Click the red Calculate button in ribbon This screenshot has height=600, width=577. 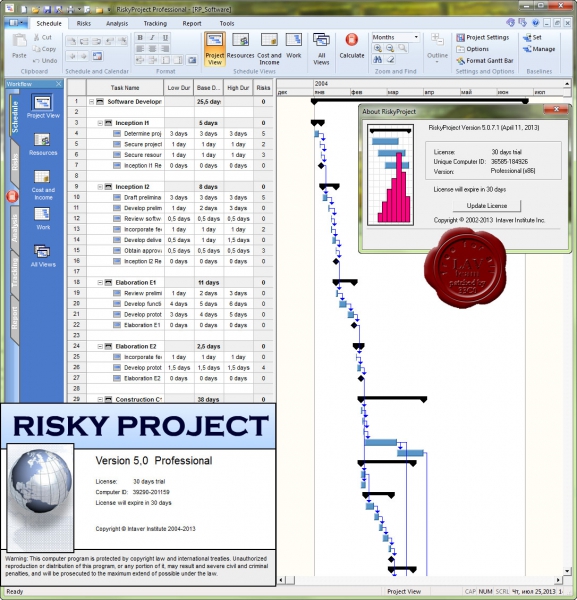pyautogui.click(x=352, y=46)
